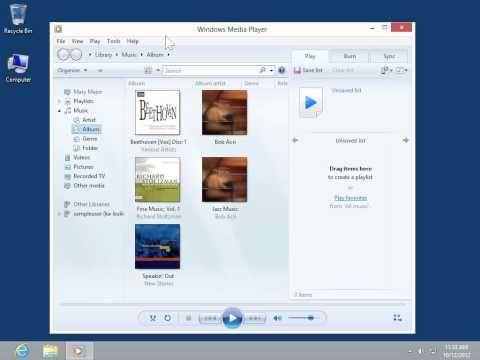
Task: Switch to the Sync tab
Action: tap(389, 56)
